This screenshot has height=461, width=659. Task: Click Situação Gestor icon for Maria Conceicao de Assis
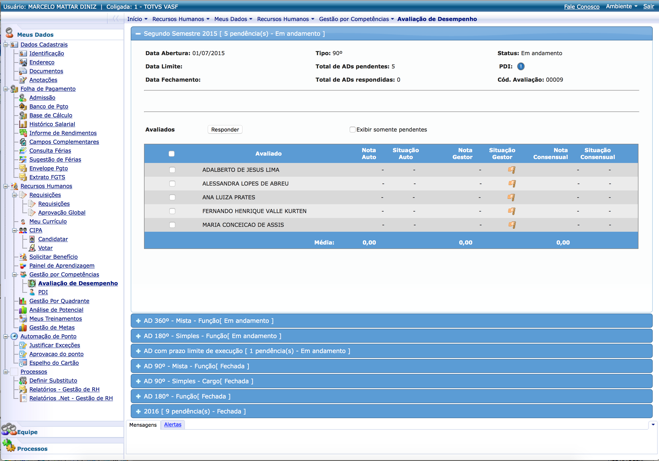(x=511, y=225)
